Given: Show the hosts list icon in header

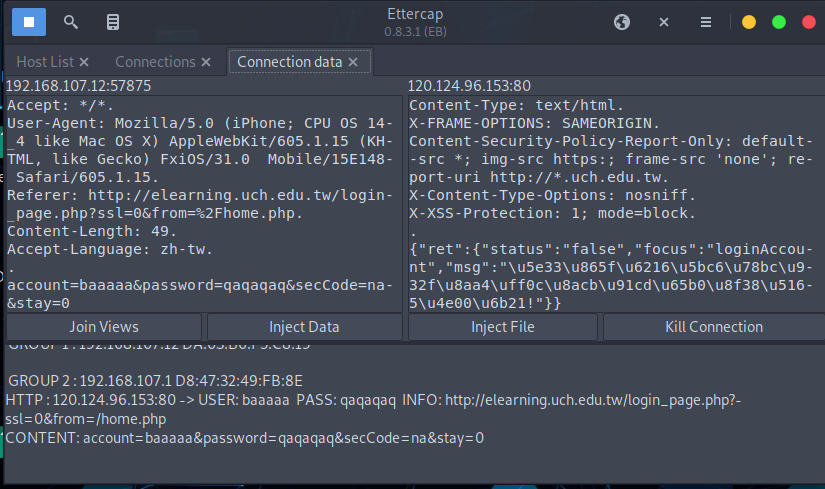Looking at the screenshot, I should [x=113, y=22].
